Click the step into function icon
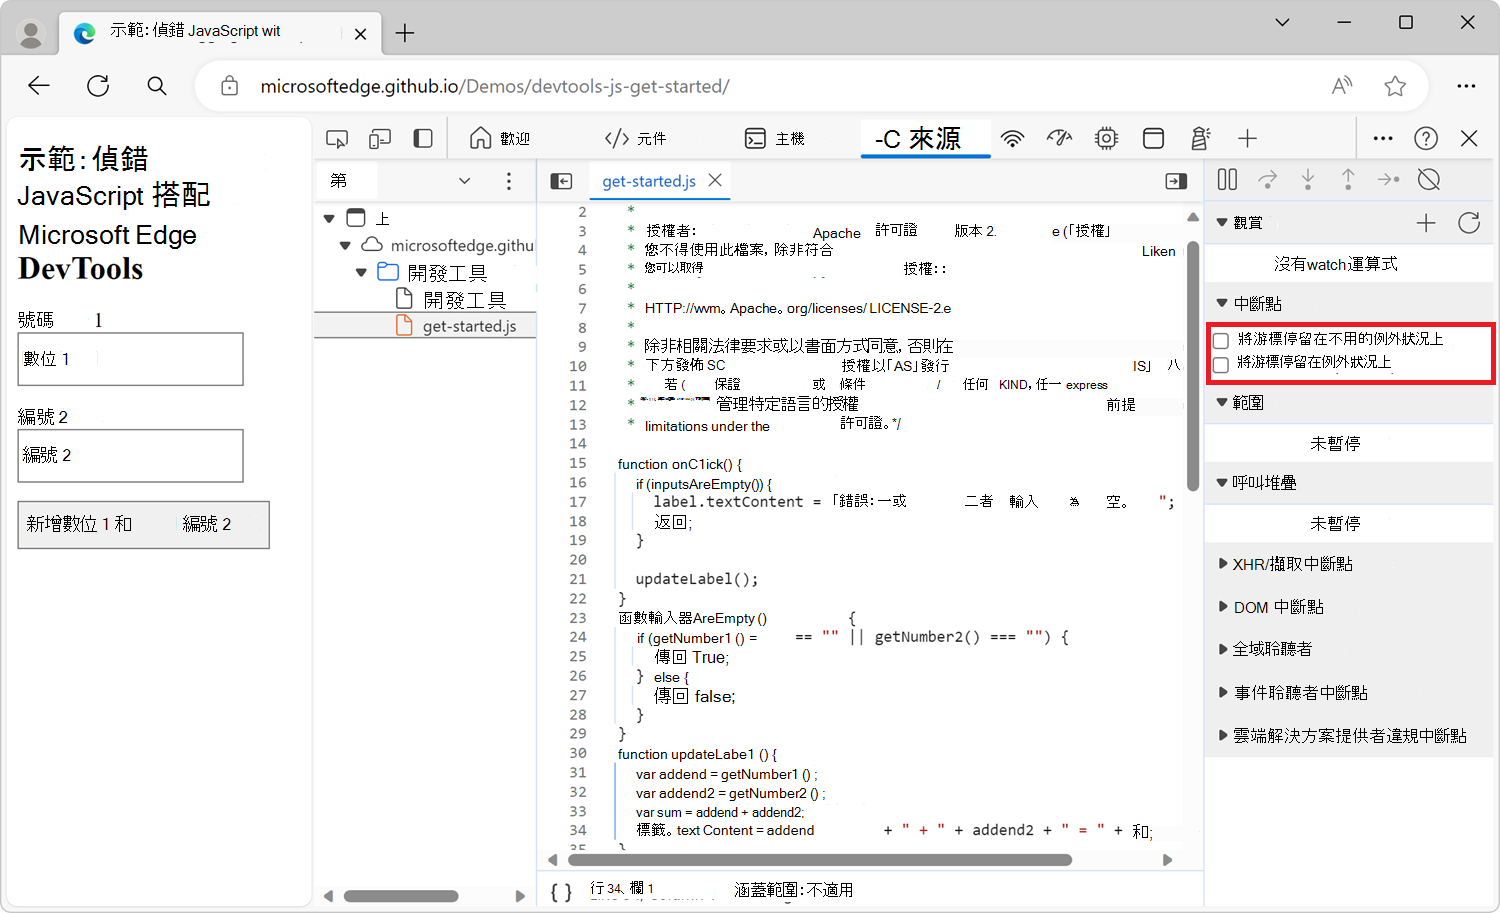This screenshot has height=913, width=1500. coord(1308,179)
